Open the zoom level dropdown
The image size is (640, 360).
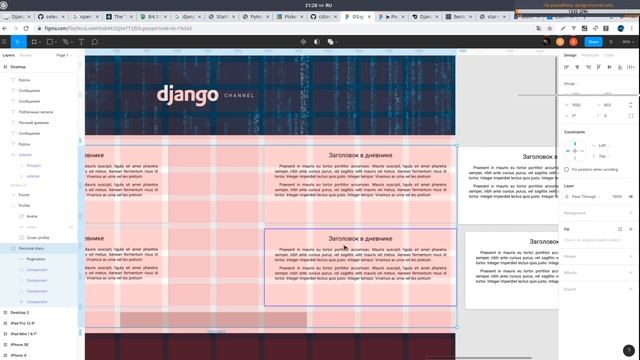click(627, 42)
